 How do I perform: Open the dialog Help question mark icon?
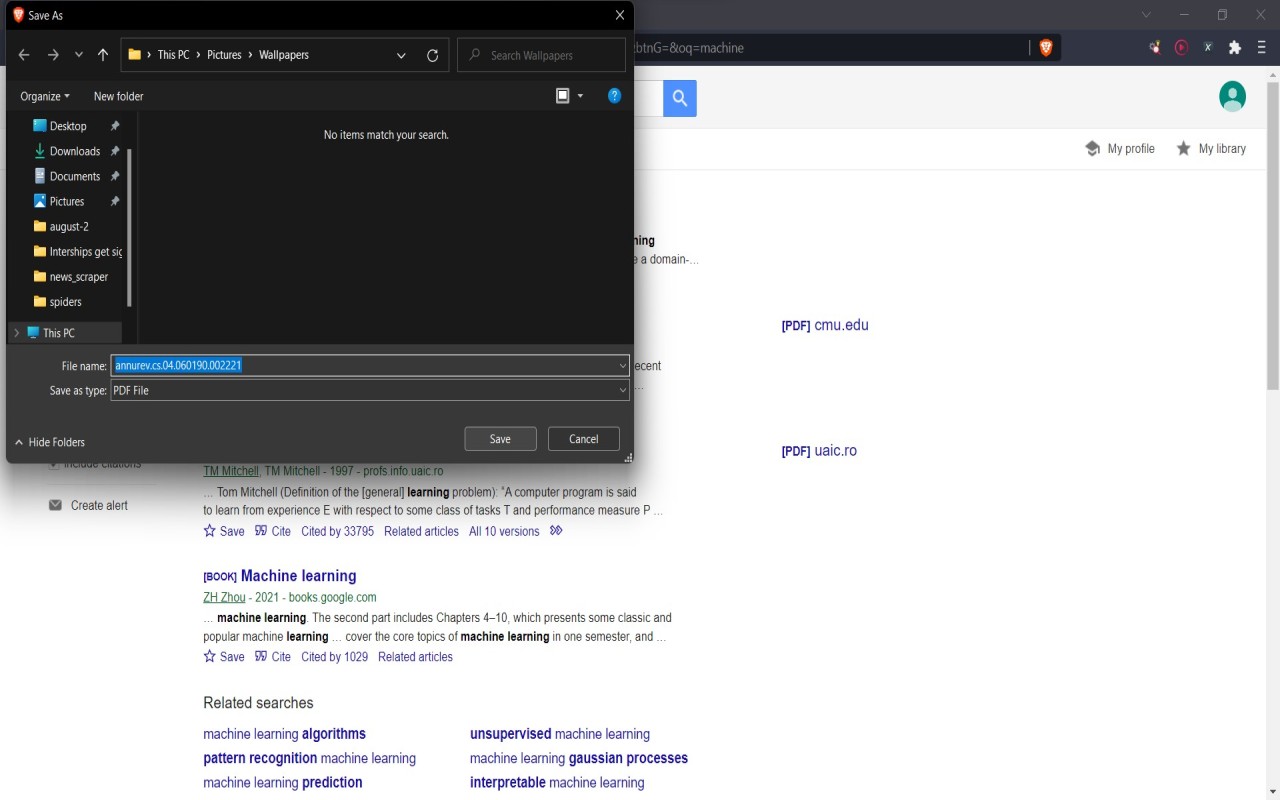click(x=614, y=96)
